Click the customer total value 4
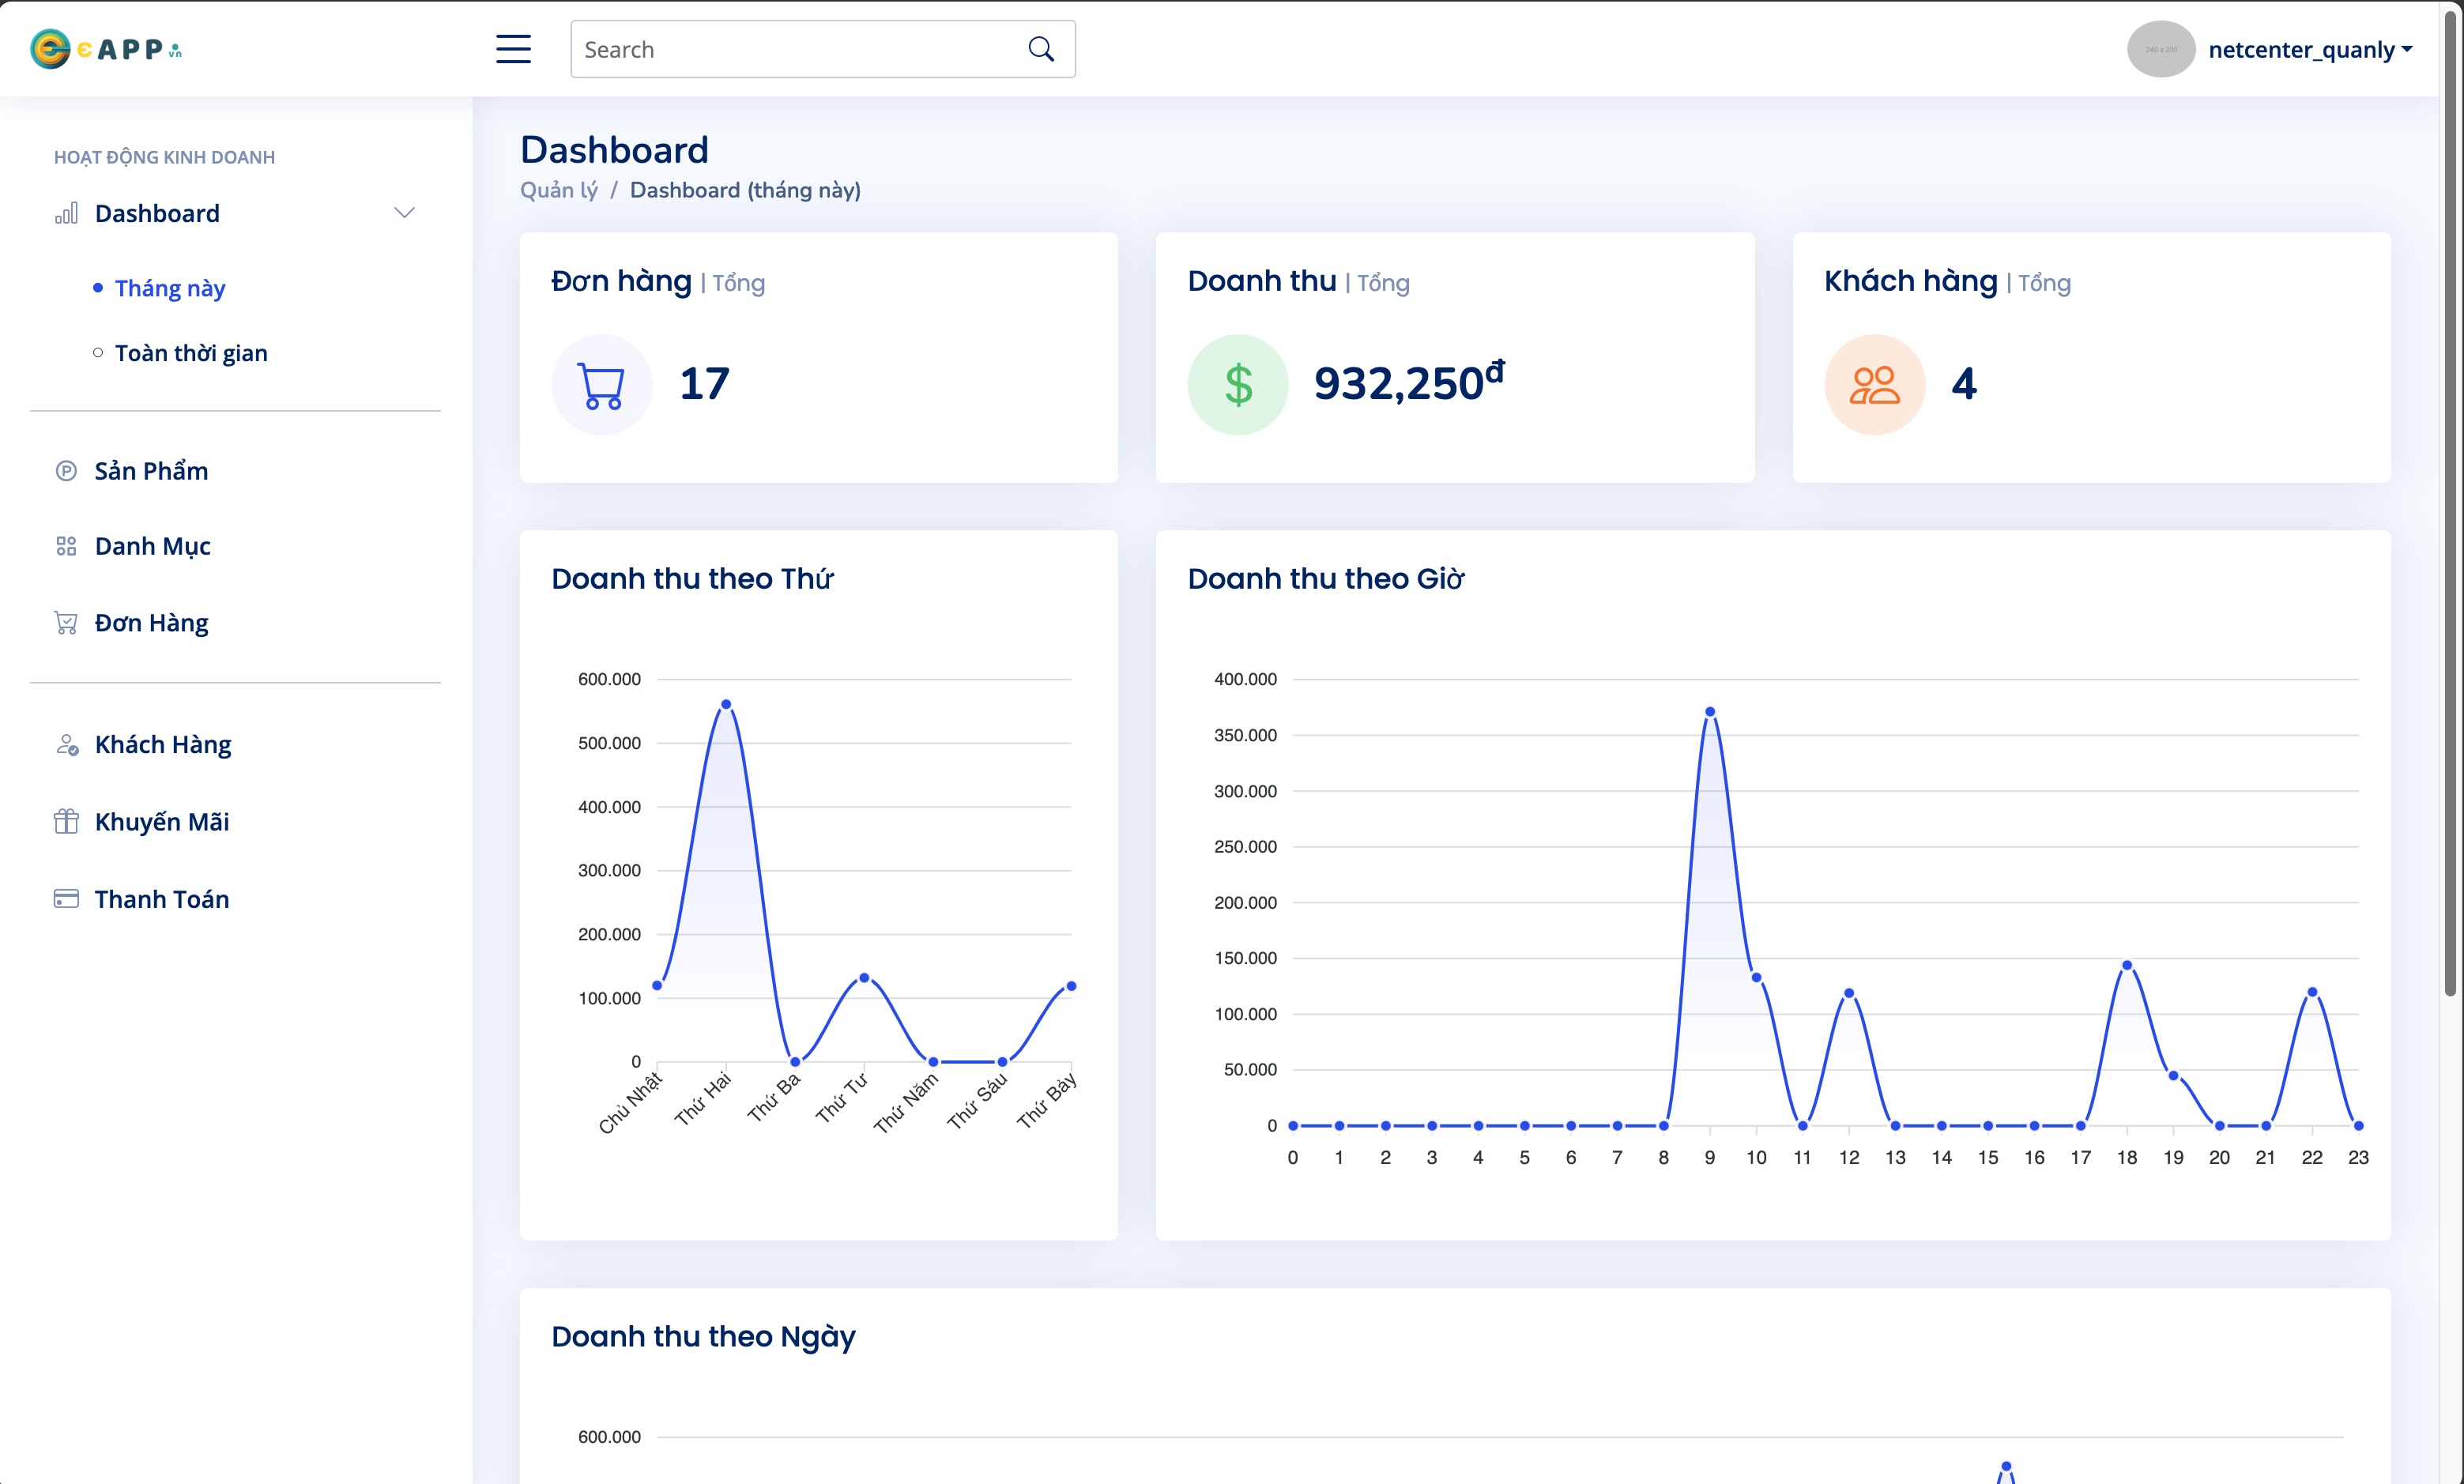 [x=1964, y=384]
